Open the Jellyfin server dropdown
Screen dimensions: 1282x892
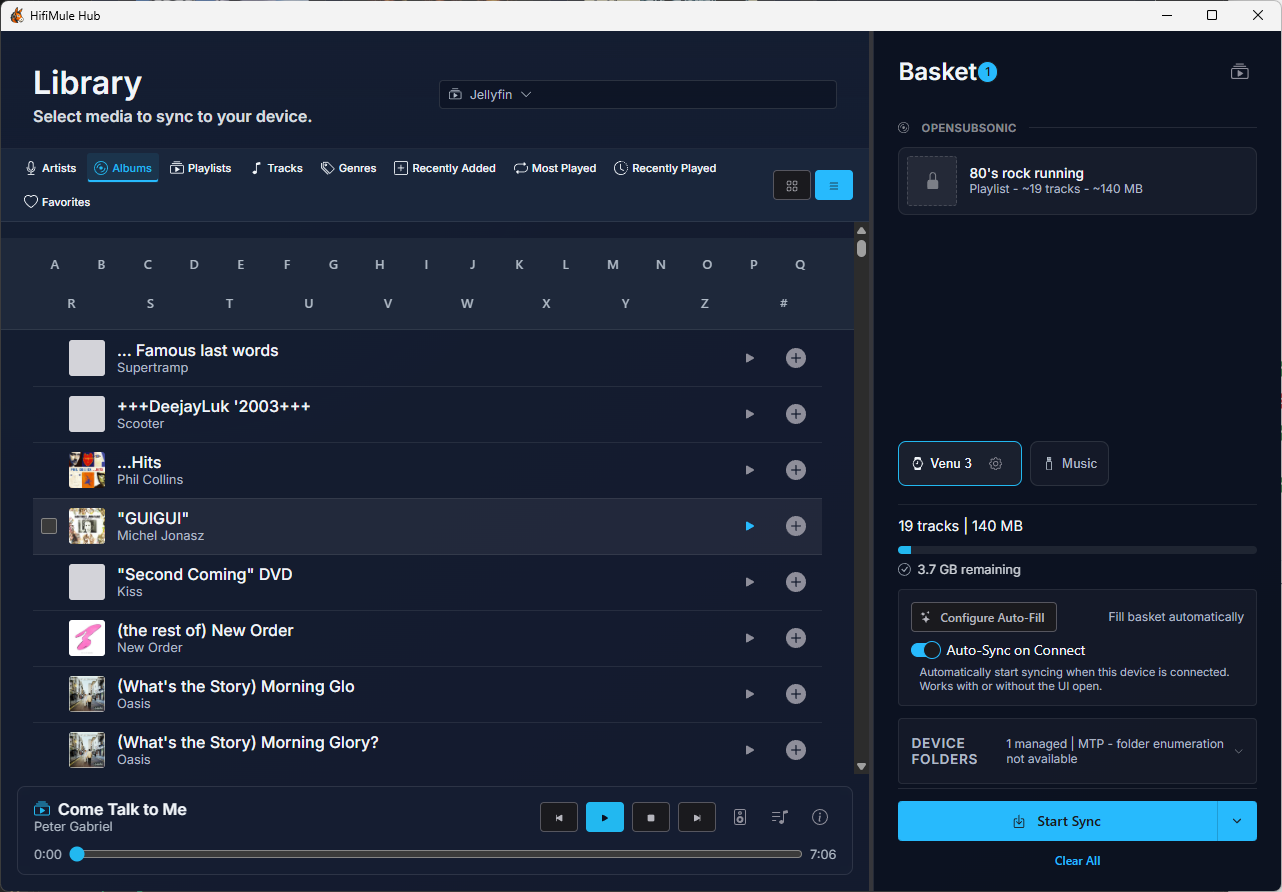[638, 94]
